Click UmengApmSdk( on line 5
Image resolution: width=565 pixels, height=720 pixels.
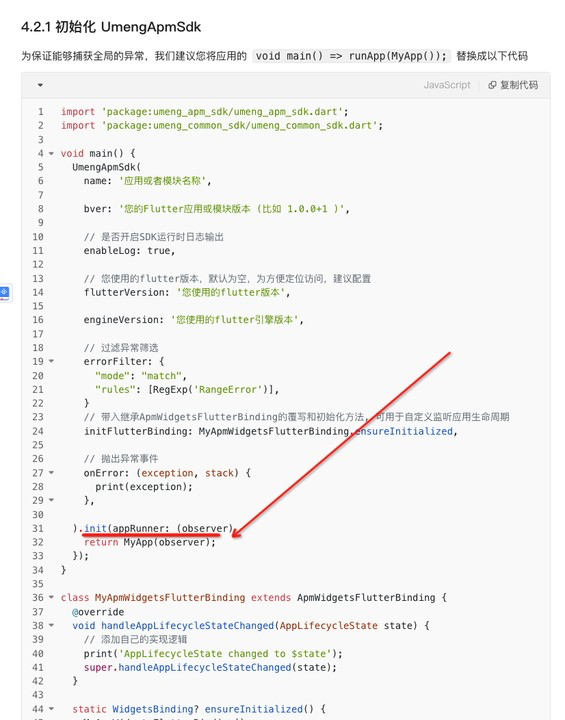pyautogui.click(x=107, y=167)
